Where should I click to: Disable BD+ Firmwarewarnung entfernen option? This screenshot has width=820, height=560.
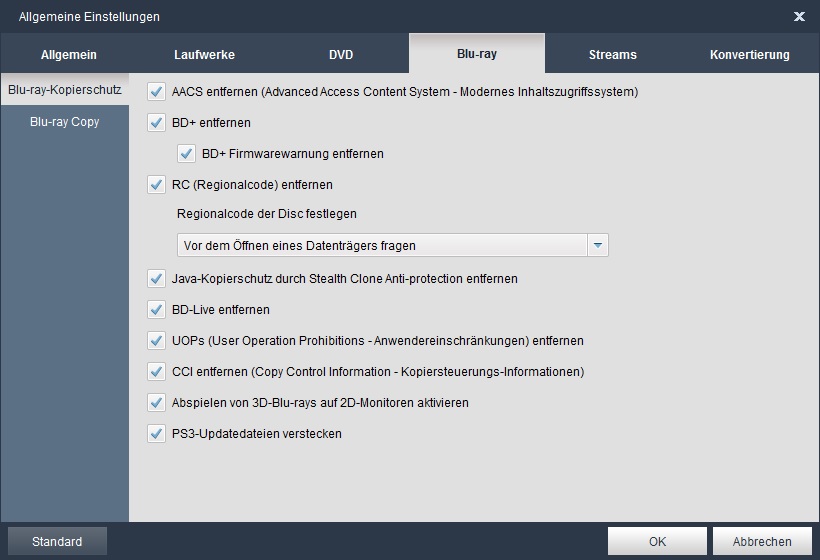[186, 154]
